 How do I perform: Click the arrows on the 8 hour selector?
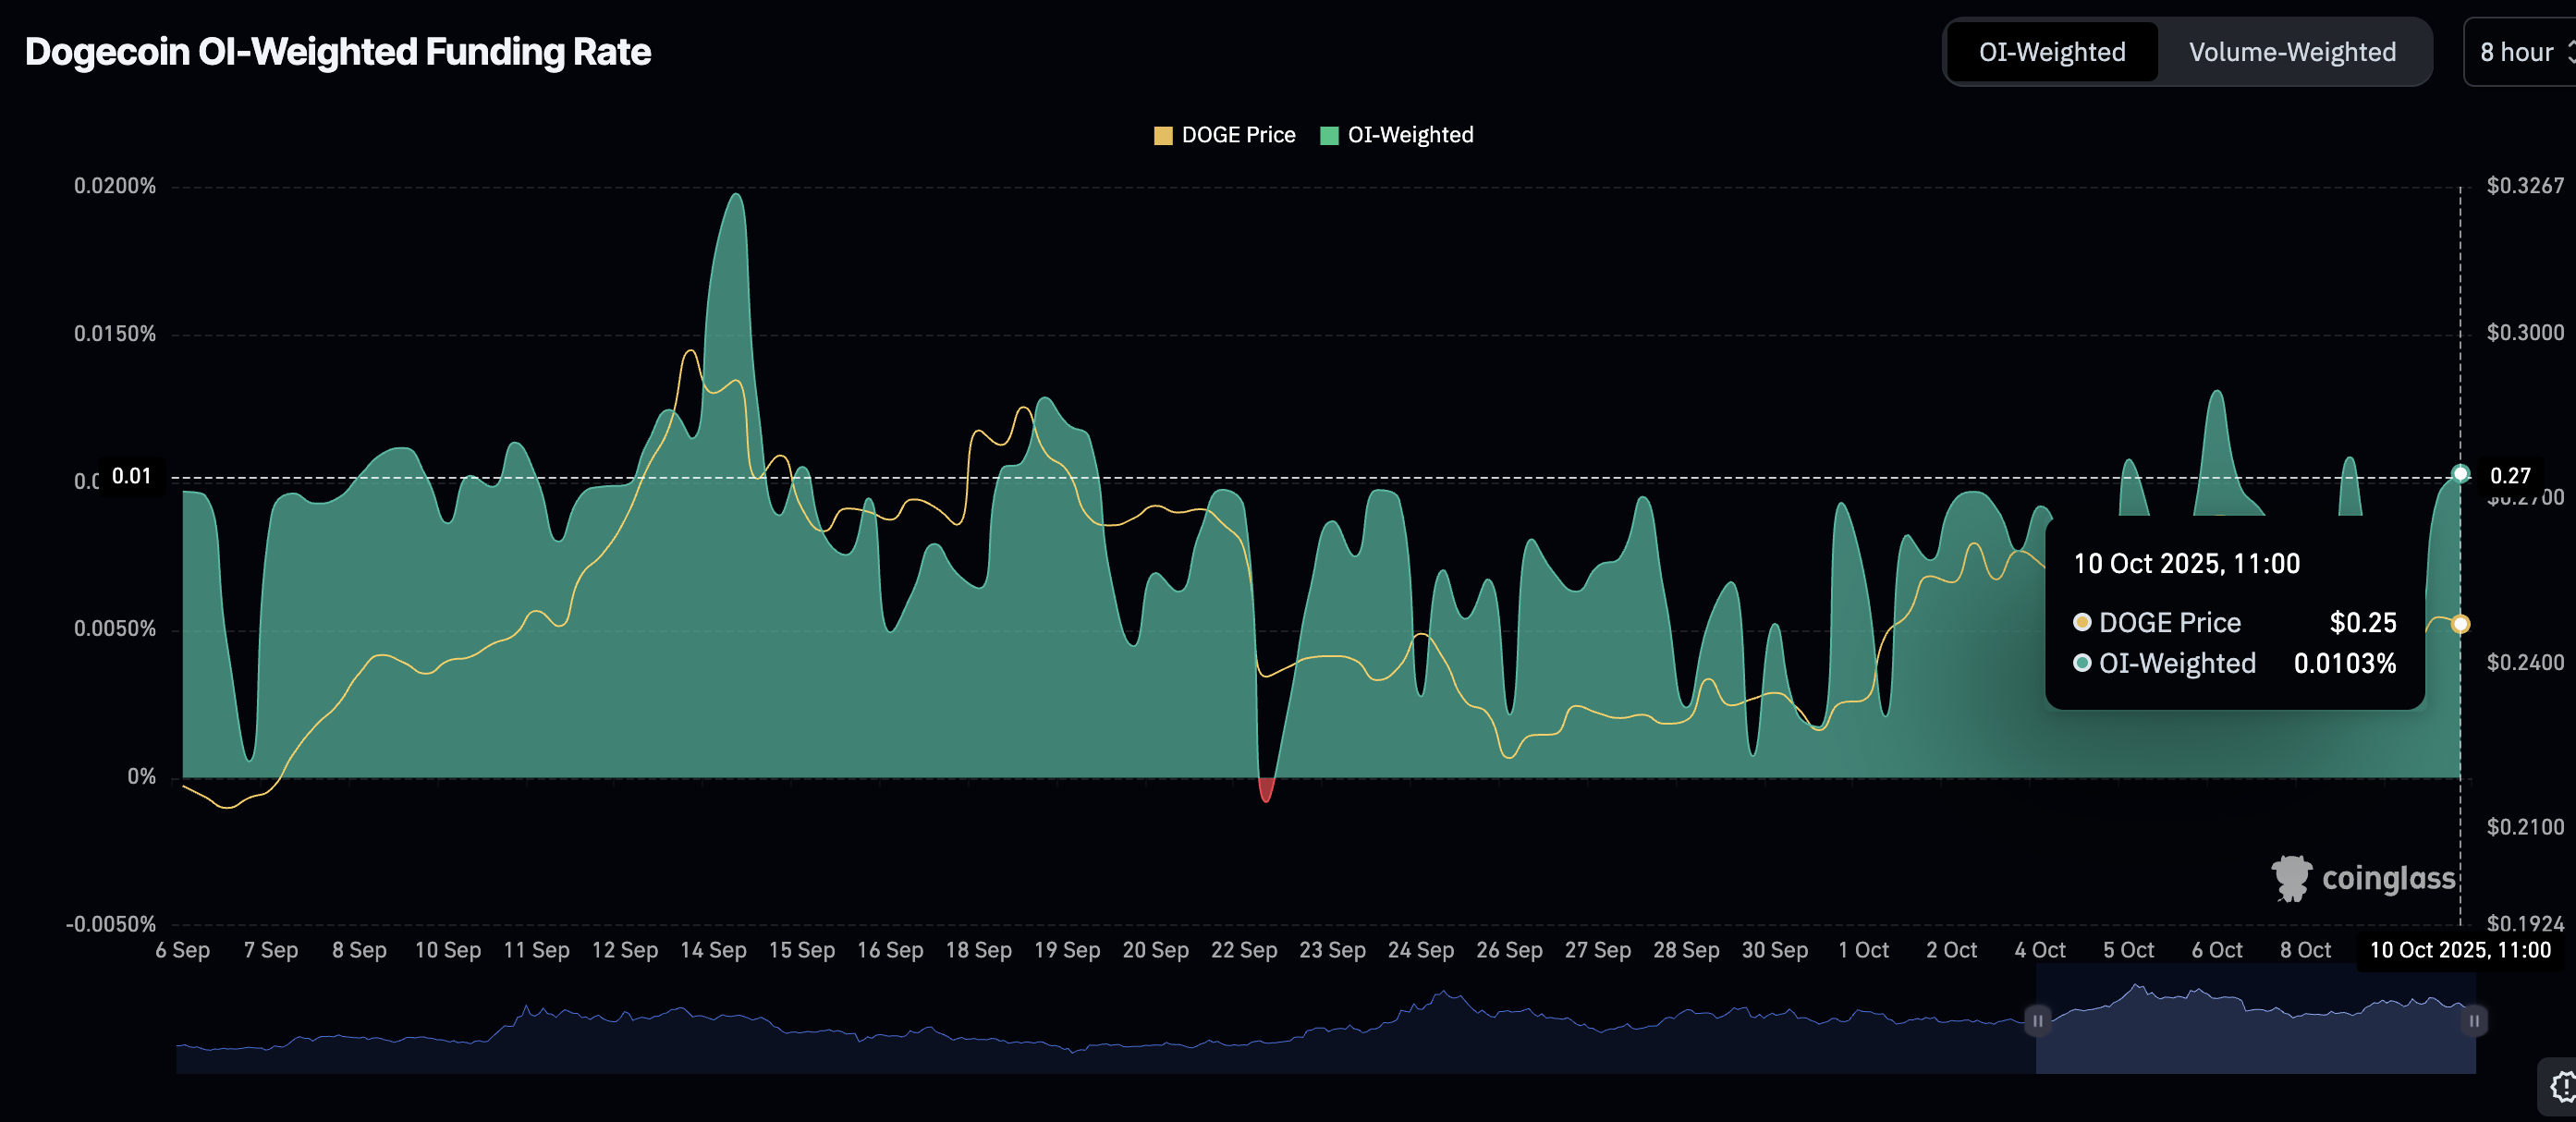tap(2570, 52)
